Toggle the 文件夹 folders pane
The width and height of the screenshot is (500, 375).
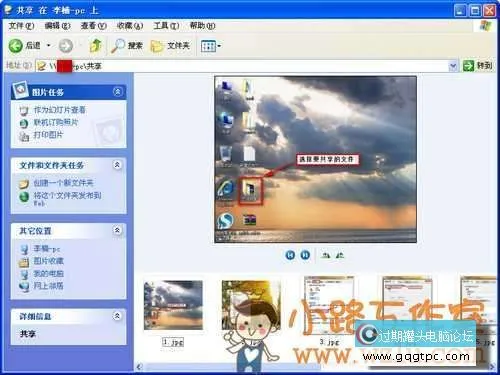click(170, 46)
